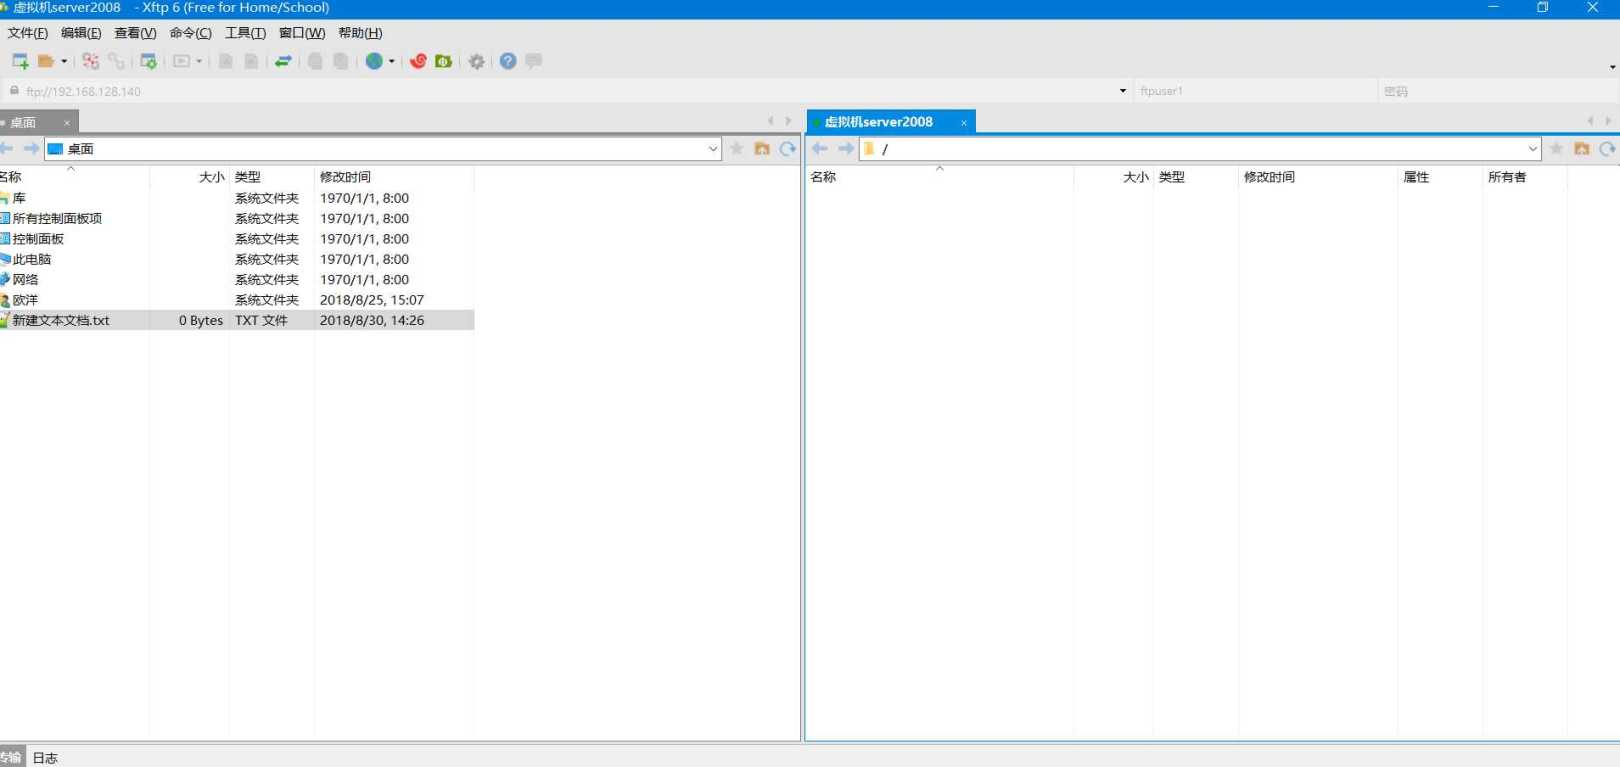Click the remote pane bookmark star icon

pyautogui.click(x=1556, y=149)
